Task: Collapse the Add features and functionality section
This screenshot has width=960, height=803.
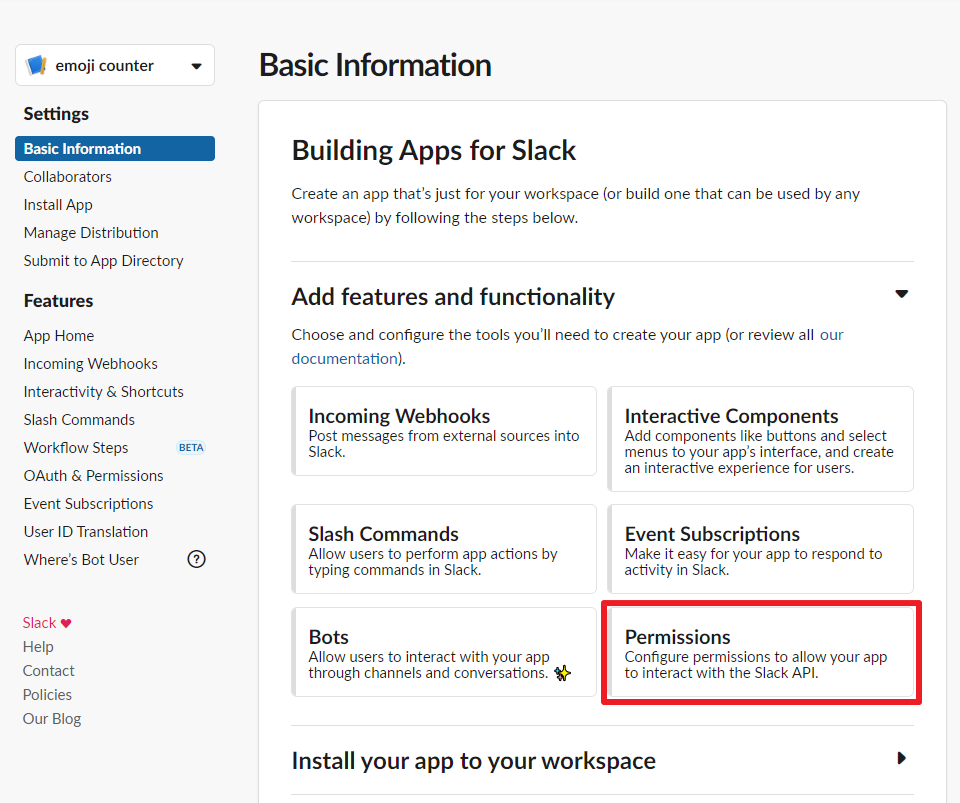Action: pos(901,294)
